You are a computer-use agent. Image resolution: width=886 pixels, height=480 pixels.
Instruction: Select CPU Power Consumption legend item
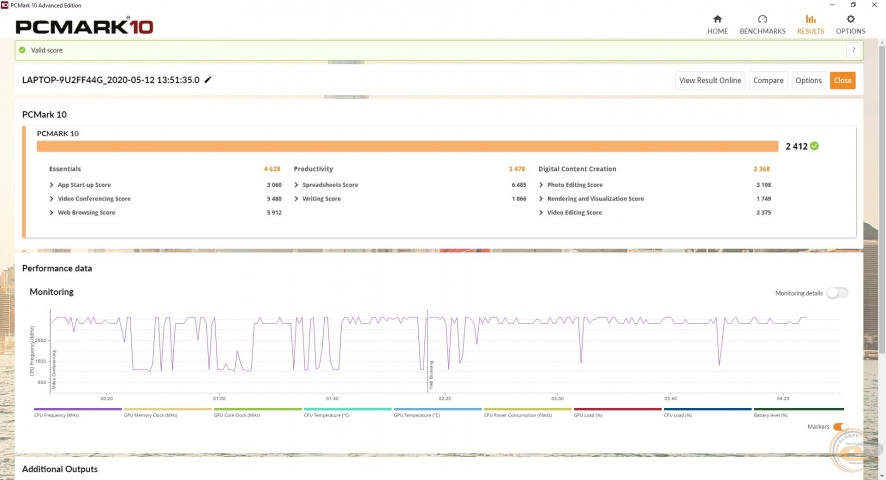pos(528,412)
